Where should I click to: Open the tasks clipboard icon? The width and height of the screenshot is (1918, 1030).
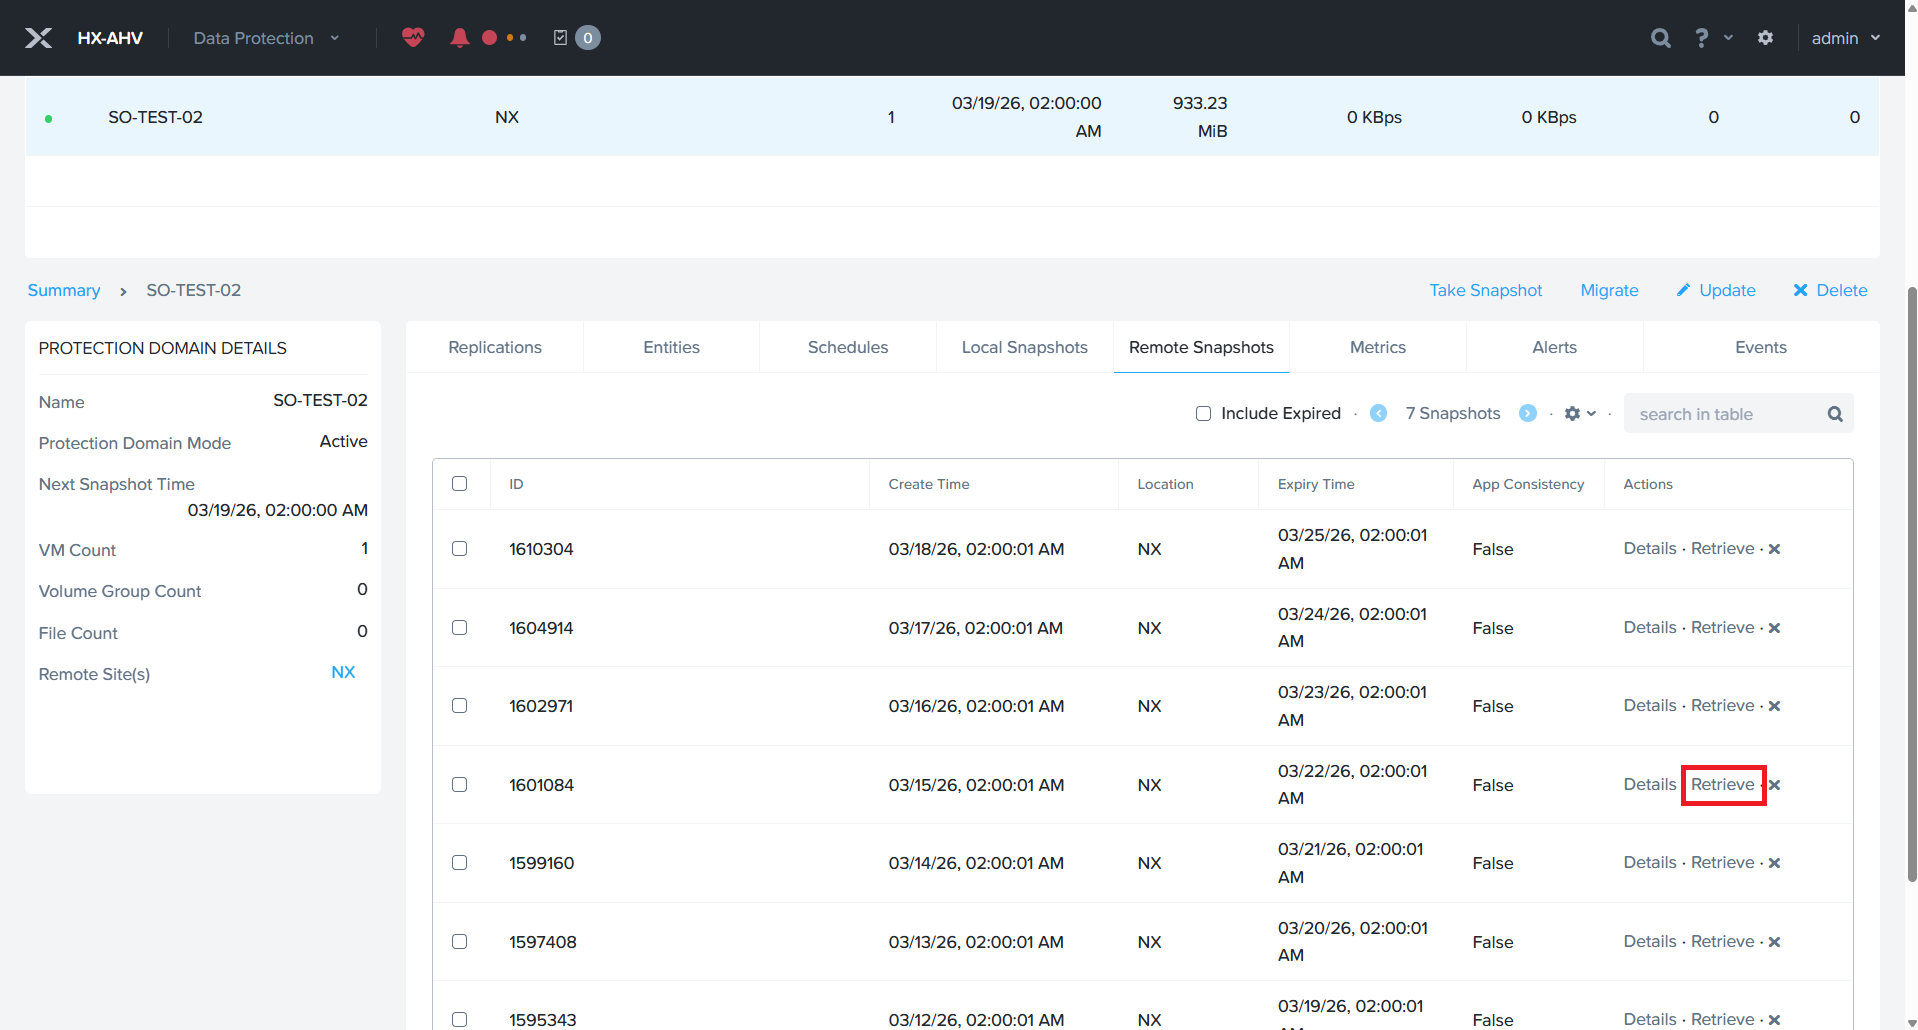[560, 38]
